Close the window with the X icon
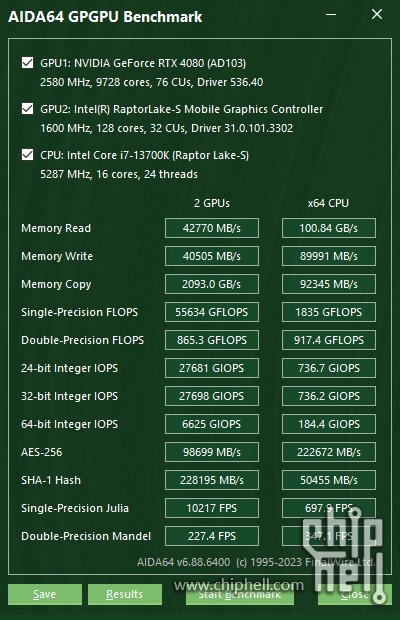This screenshot has width=400, height=620. click(377, 15)
